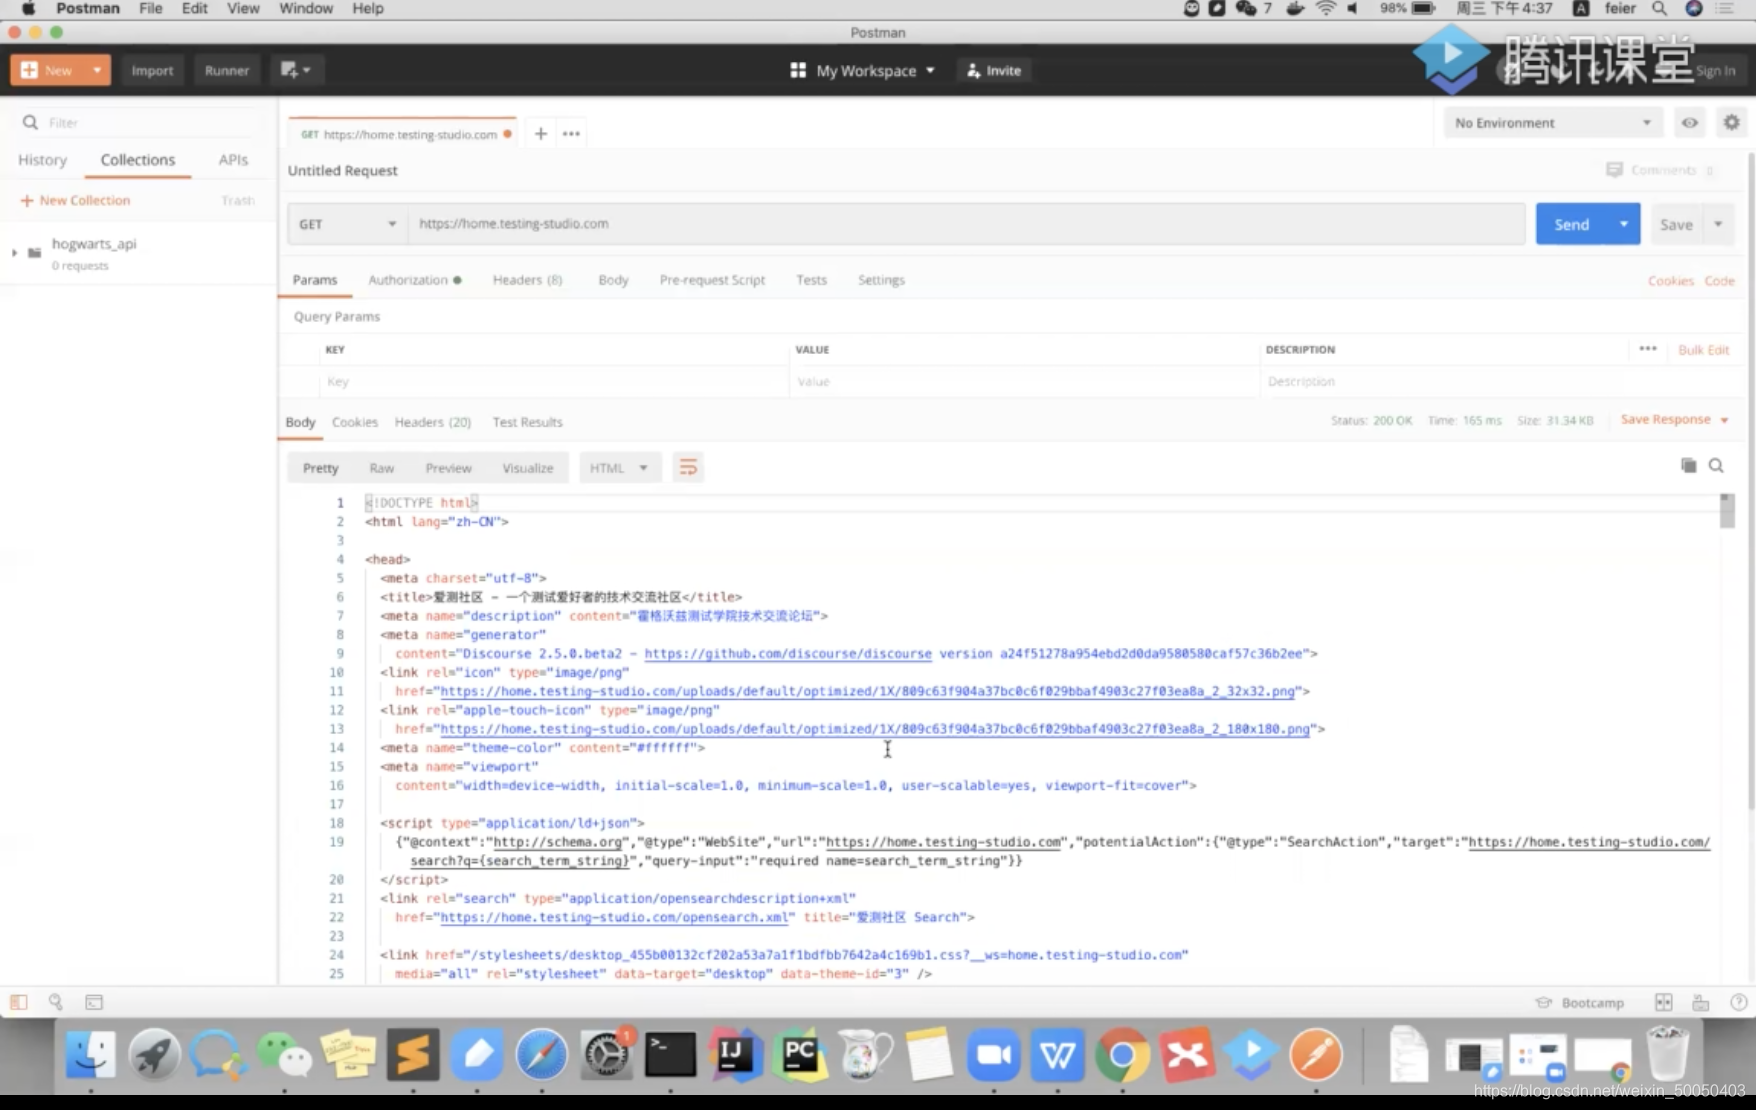The image size is (1756, 1110).
Task: Open Manage Environments gear icon
Action: coord(1731,122)
